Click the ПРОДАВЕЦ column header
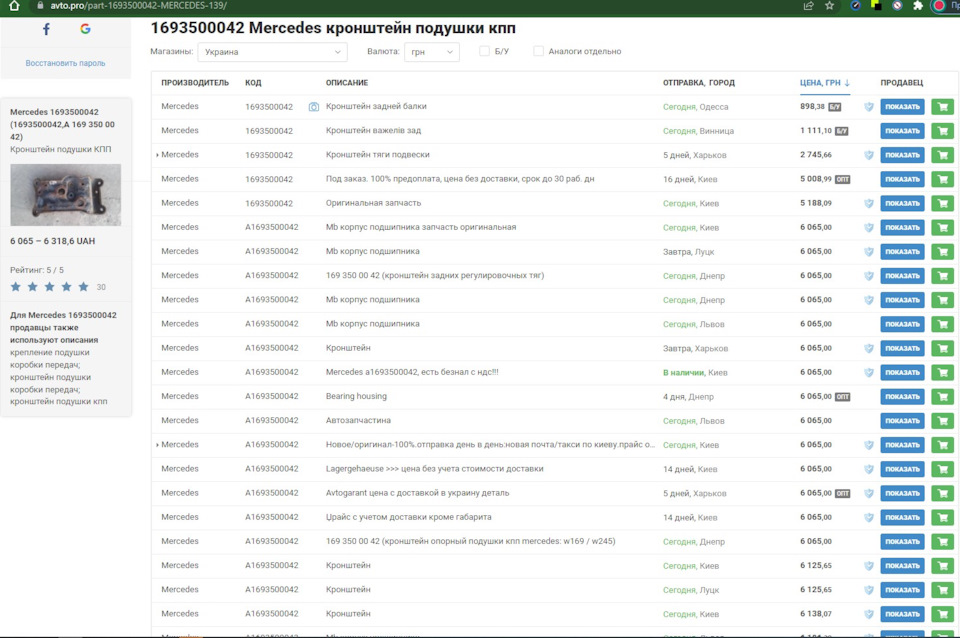The image size is (960, 638). (901, 83)
